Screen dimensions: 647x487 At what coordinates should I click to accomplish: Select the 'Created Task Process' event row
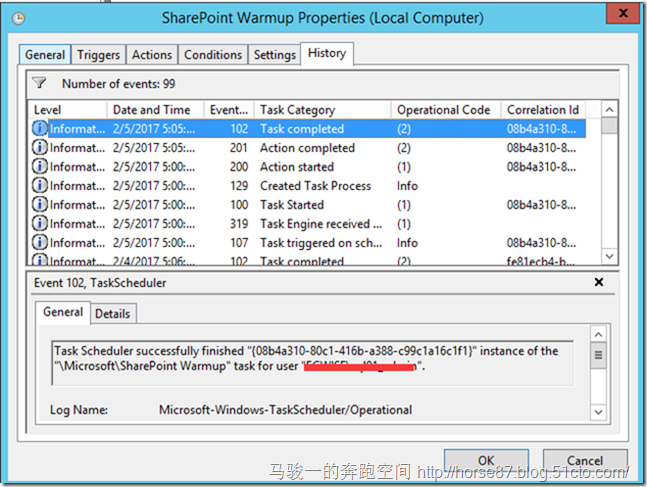(307, 185)
